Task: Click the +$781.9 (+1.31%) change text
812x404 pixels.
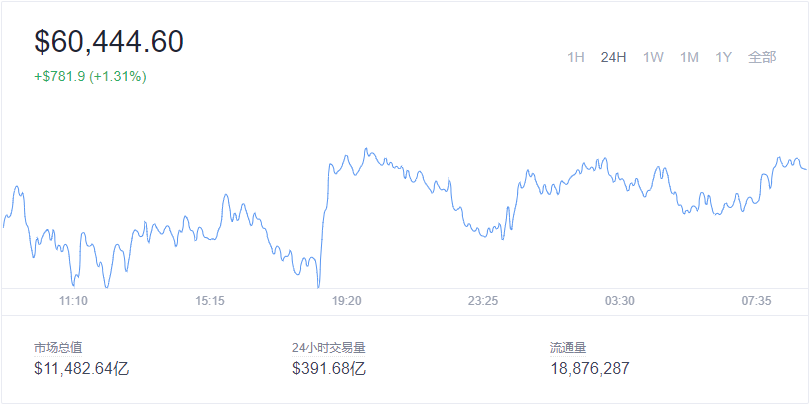Action: (x=90, y=76)
